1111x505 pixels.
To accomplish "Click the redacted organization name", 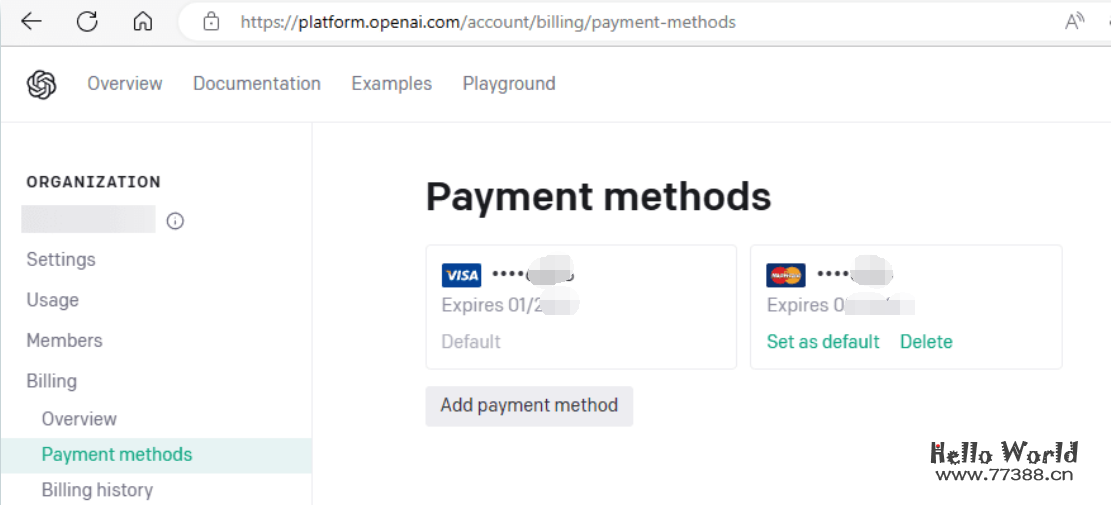I will [89, 219].
